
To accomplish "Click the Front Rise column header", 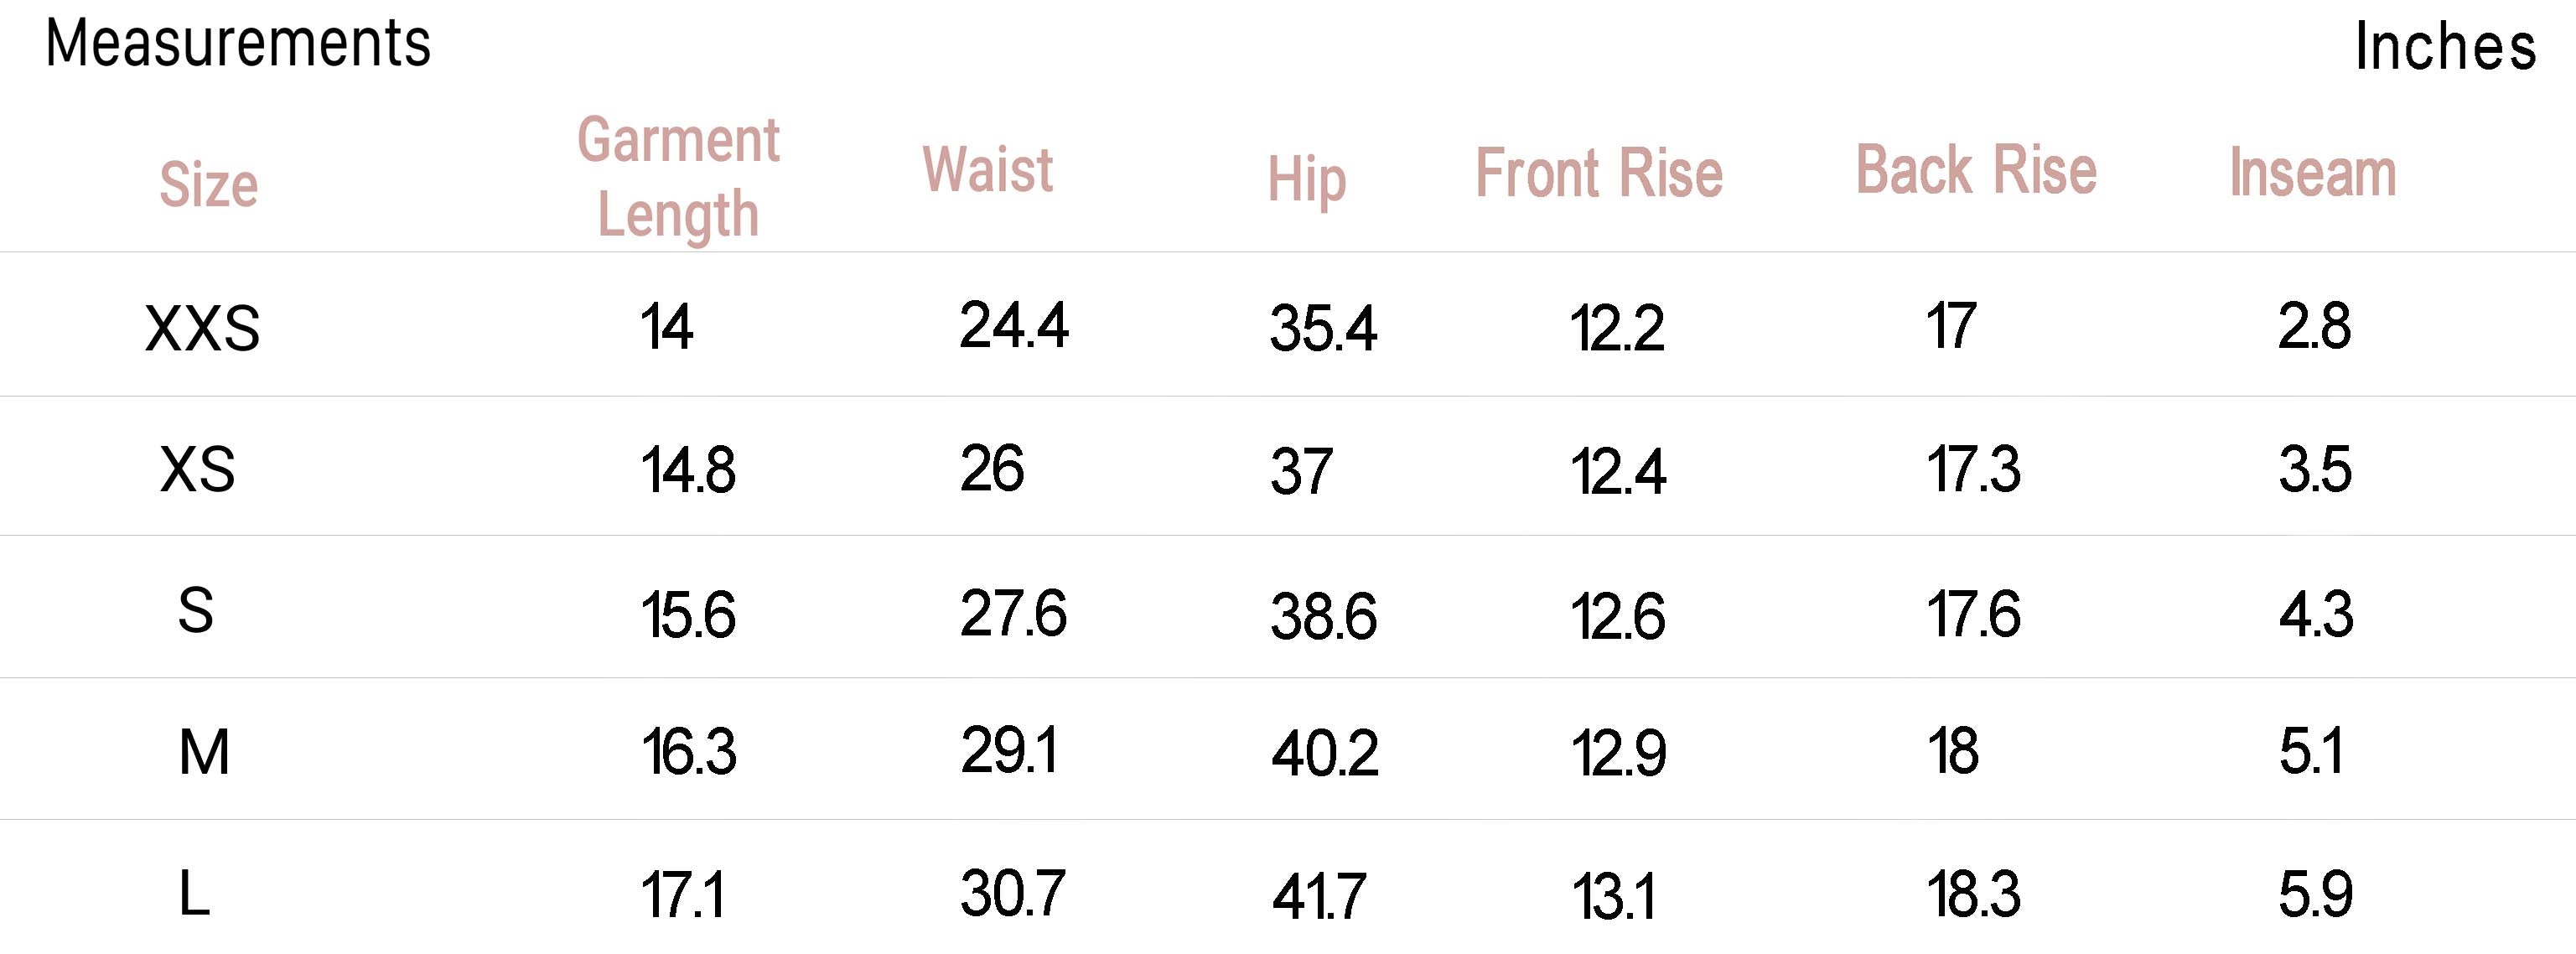I will click(x=1598, y=173).
